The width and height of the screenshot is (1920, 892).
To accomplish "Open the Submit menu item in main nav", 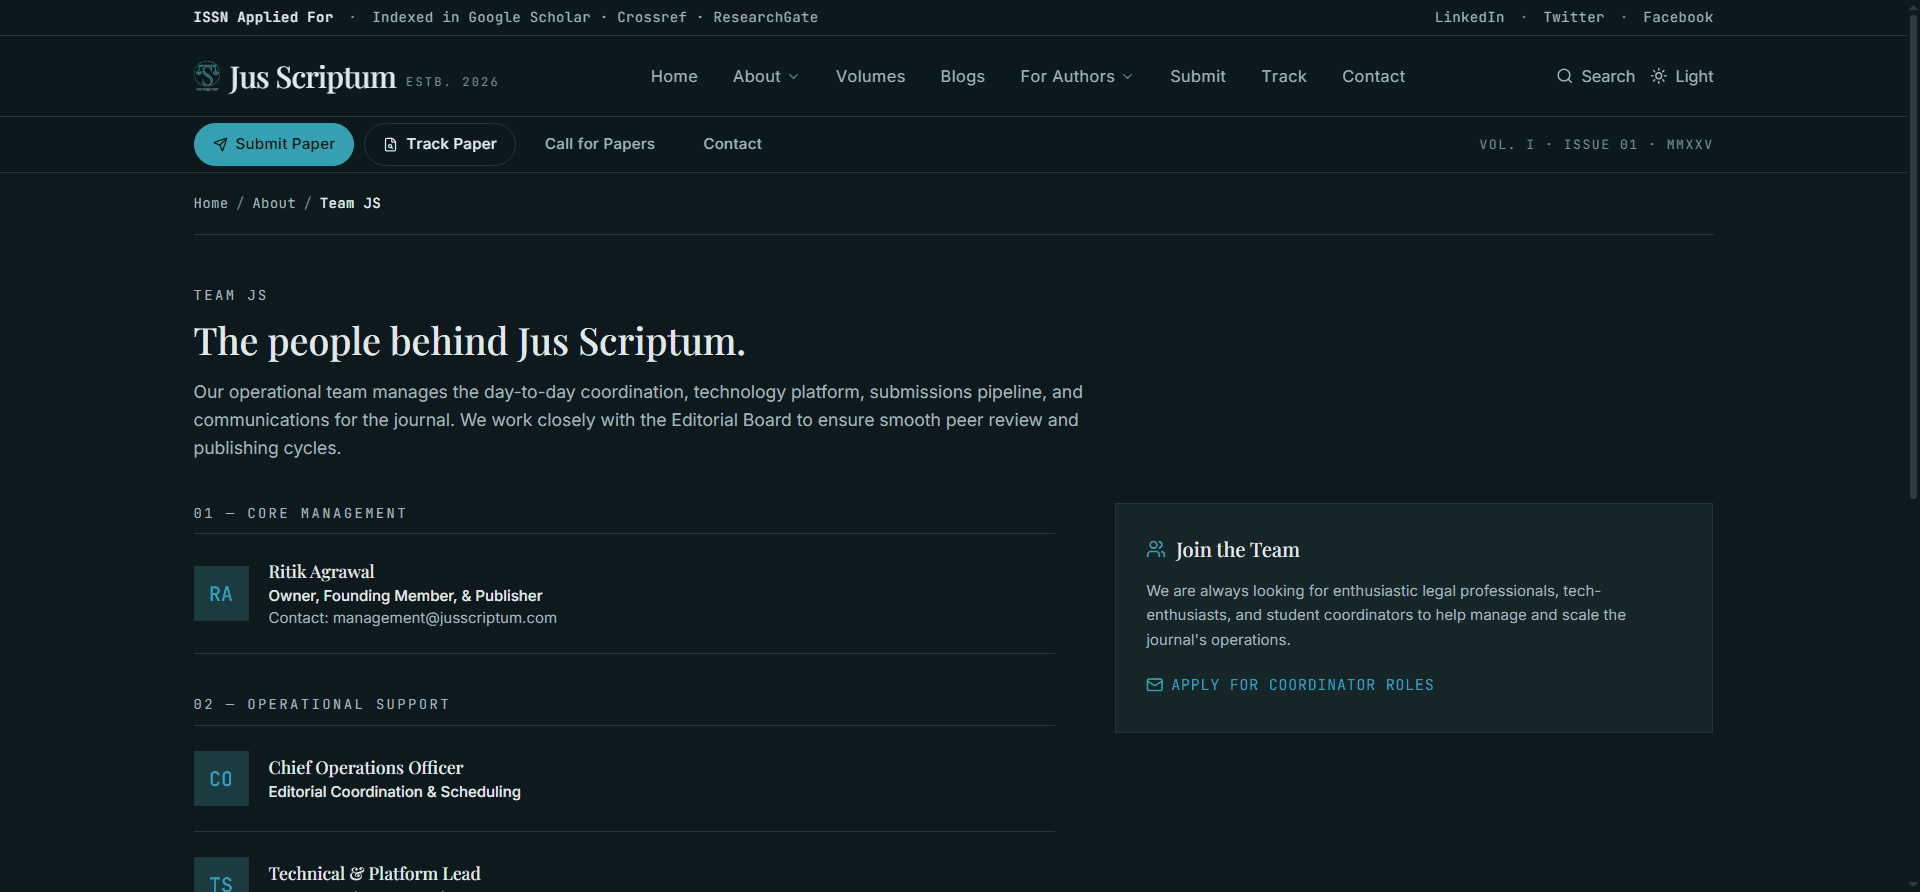I will pyautogui.click(x=1198, y=76).
